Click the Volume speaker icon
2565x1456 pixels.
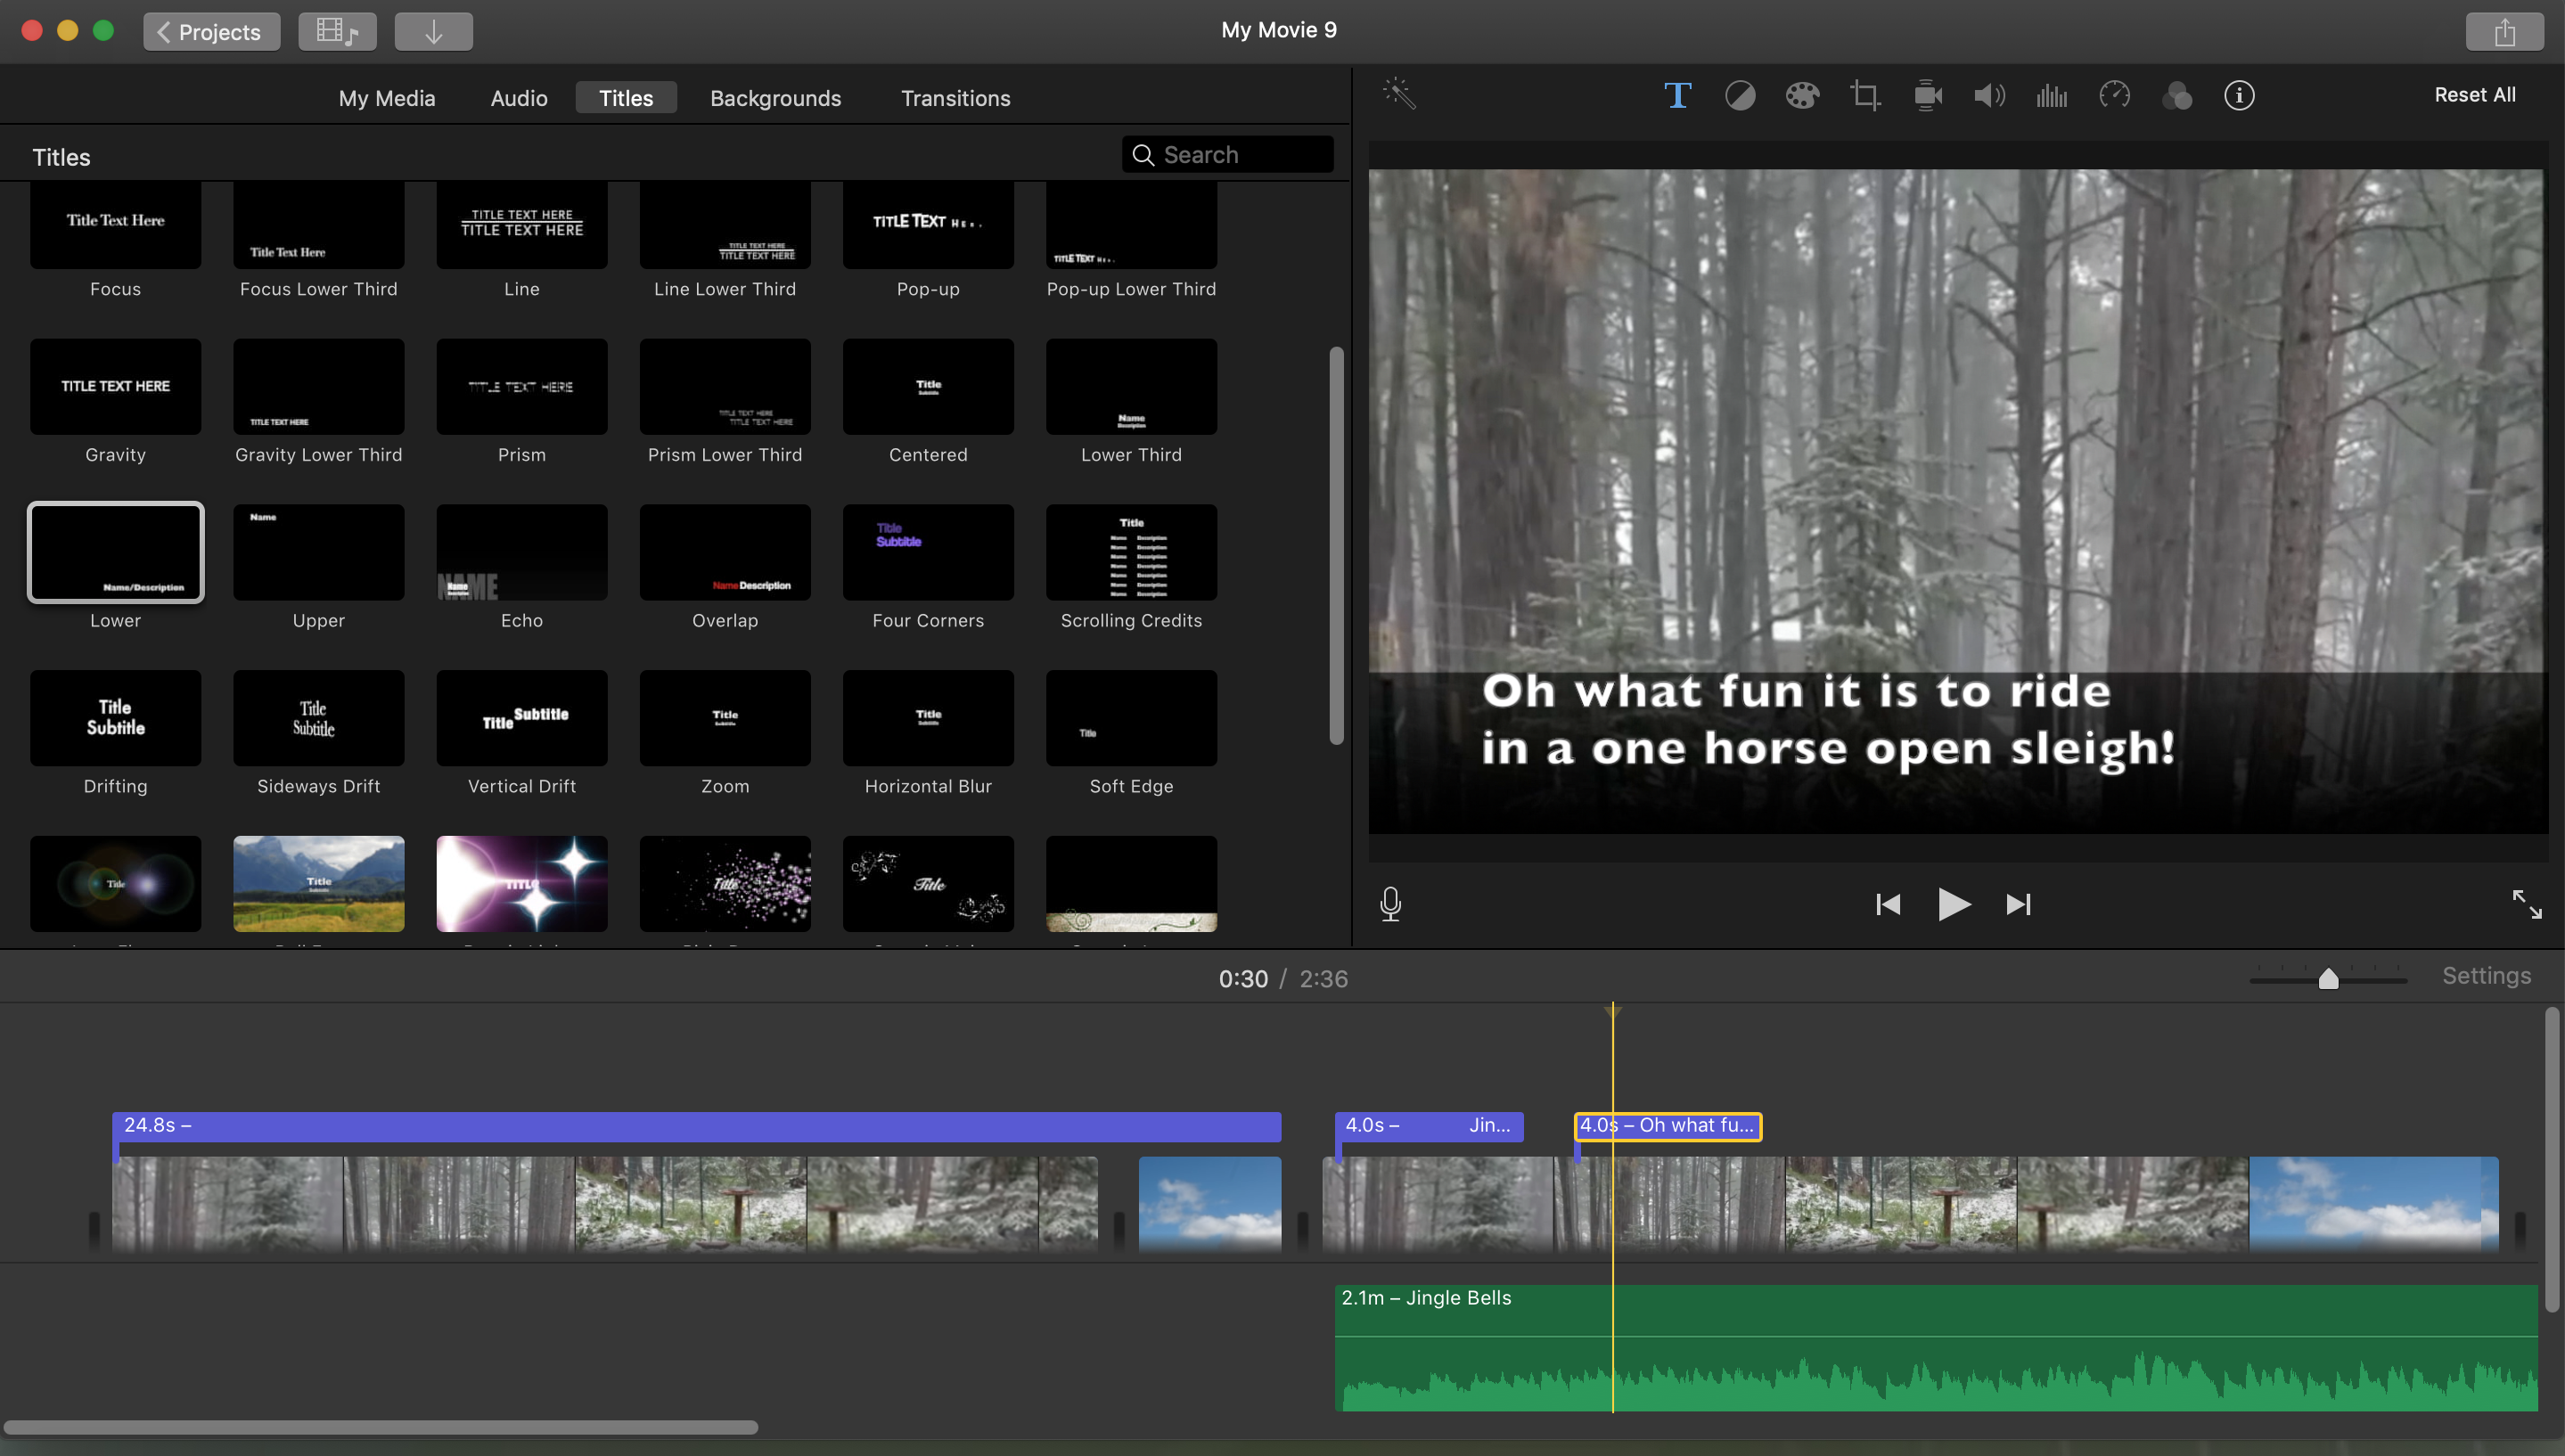coord(1989,96)
